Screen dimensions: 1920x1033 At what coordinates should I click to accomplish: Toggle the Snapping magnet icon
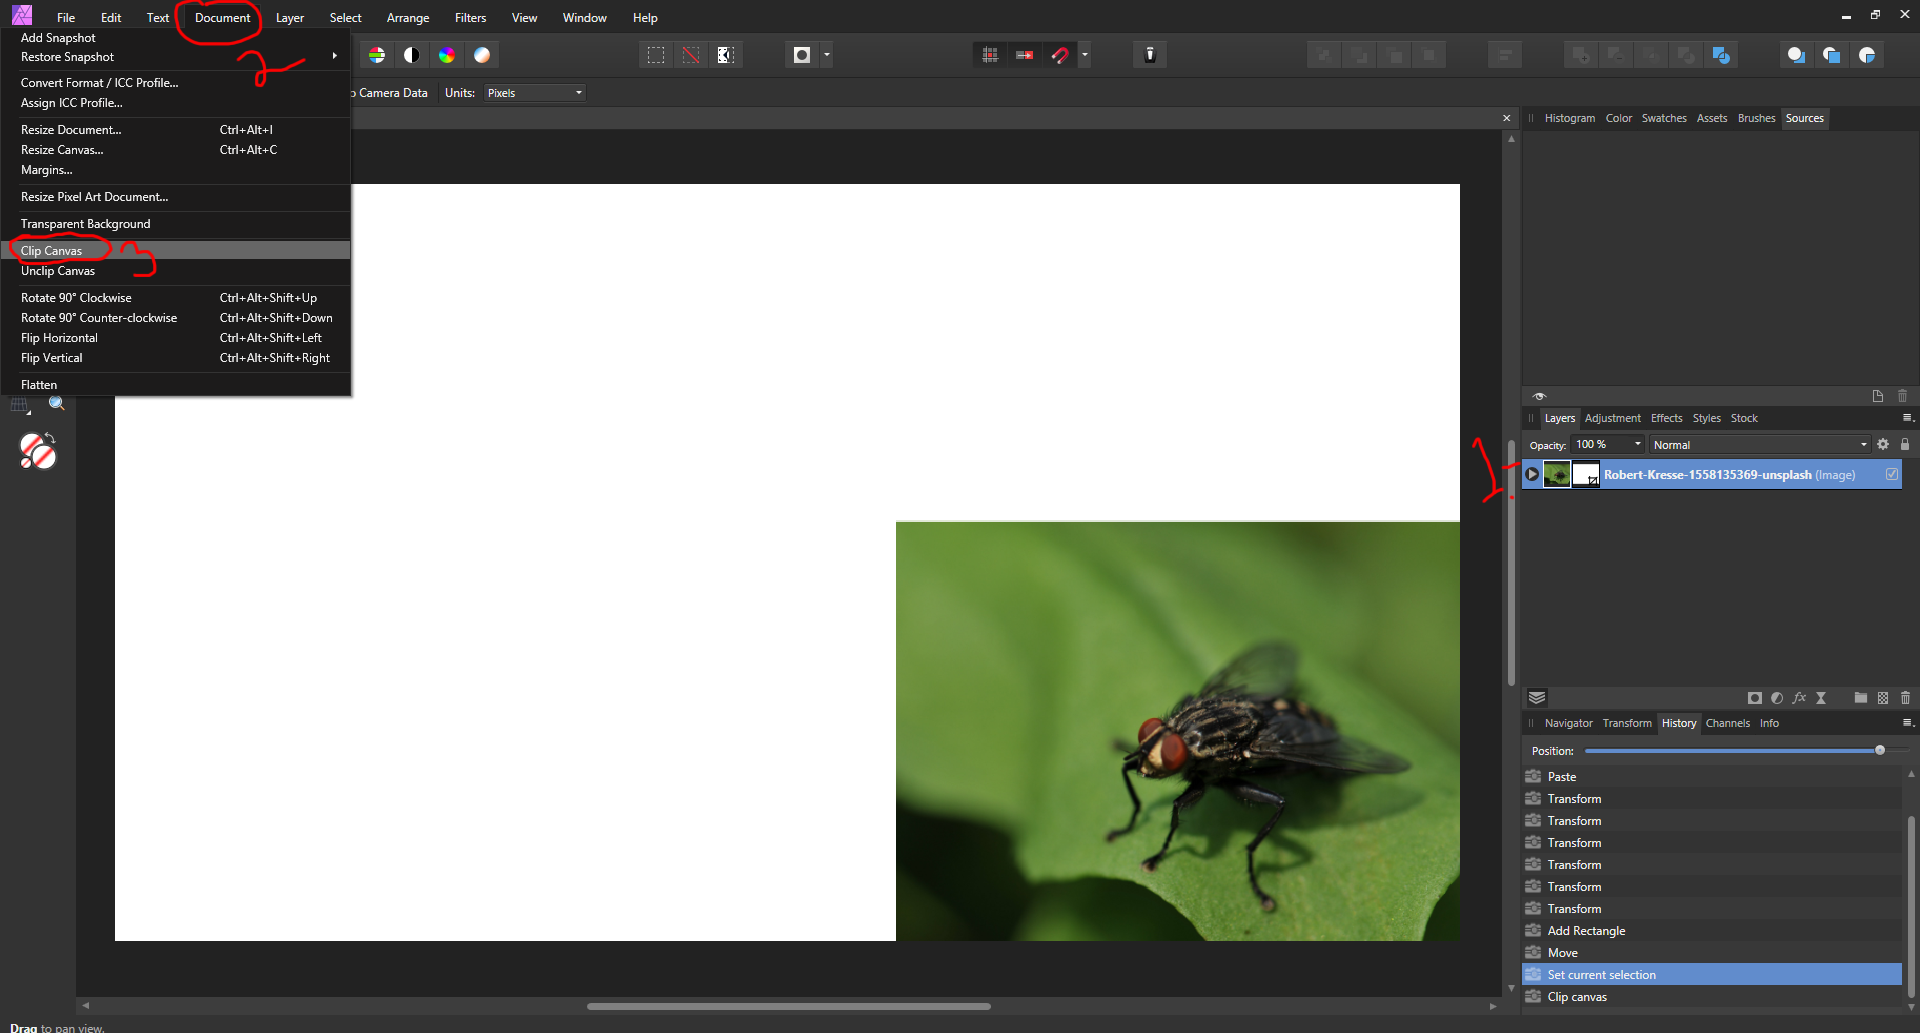tap(1060, 55)
